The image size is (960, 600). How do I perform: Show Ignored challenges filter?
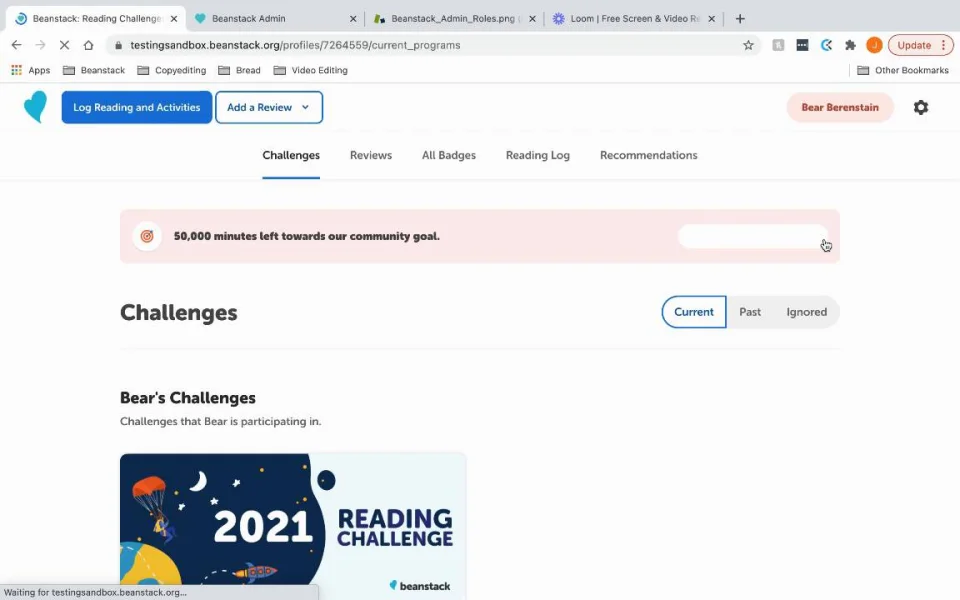point(806,312)
